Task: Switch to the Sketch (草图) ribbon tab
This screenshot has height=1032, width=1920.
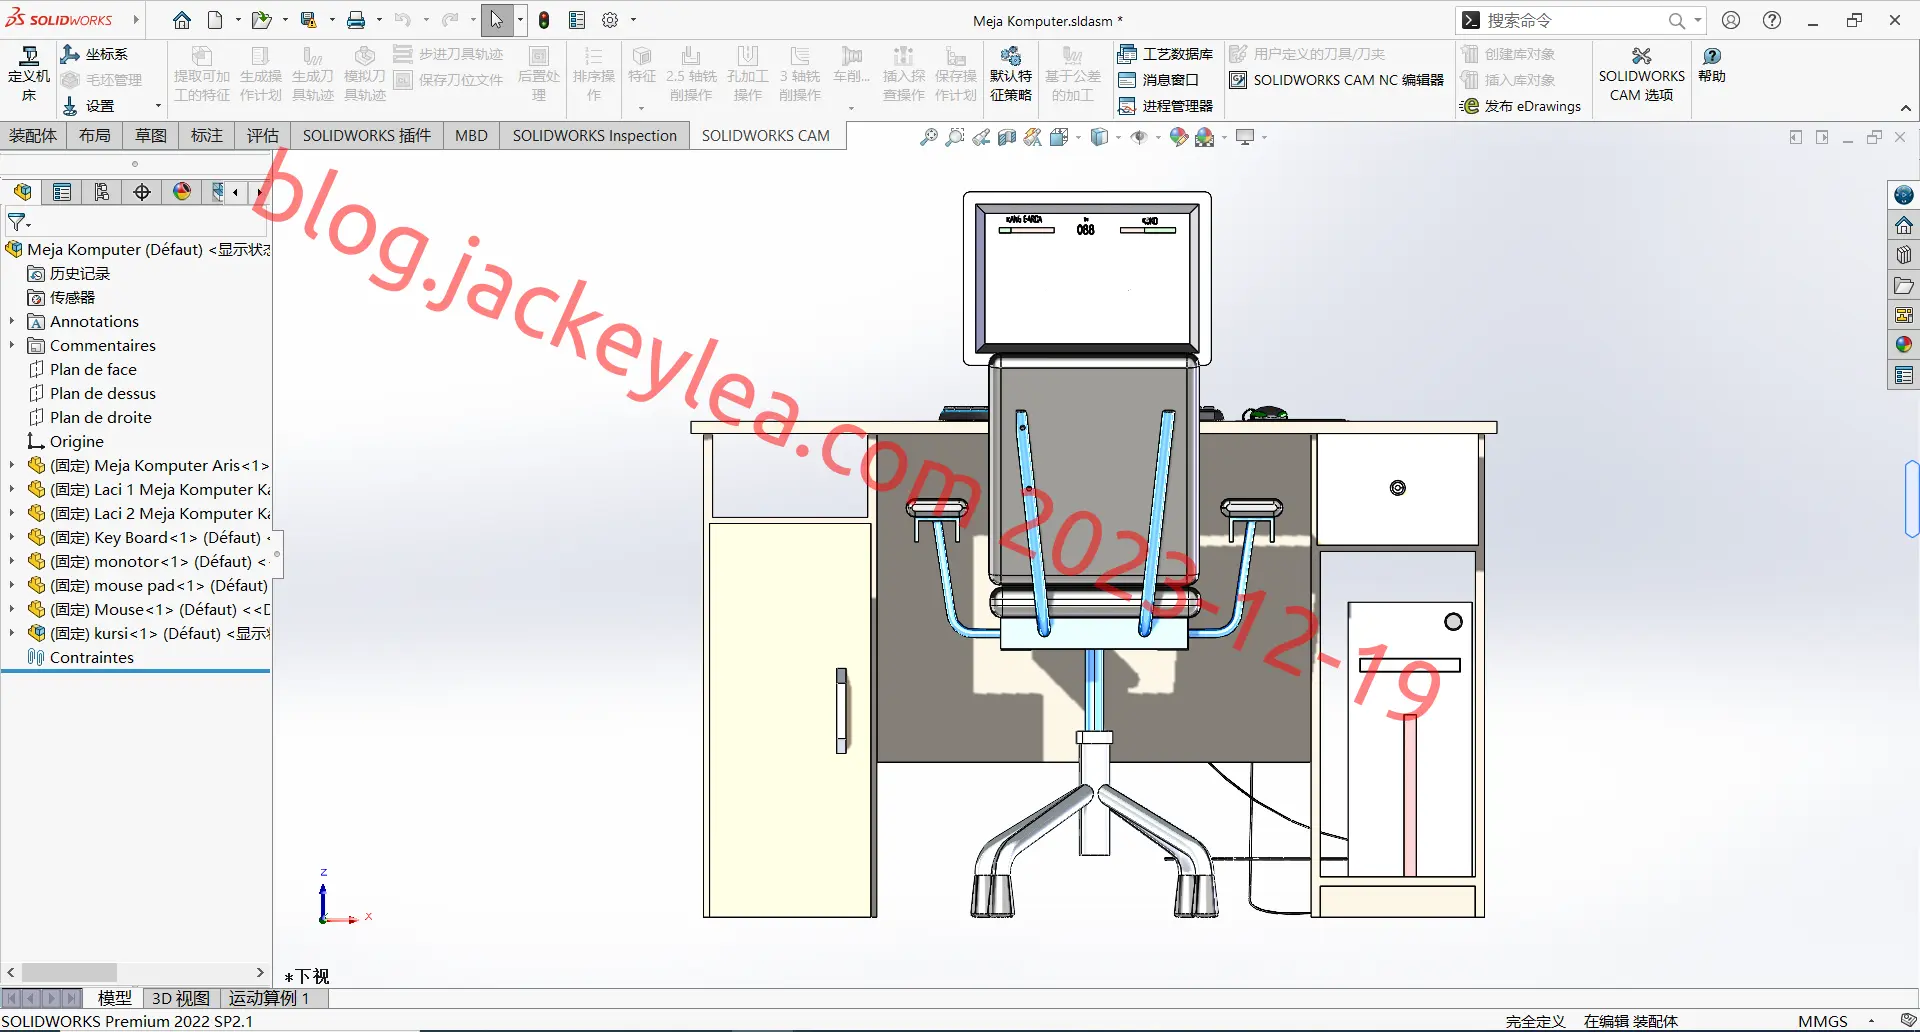Action: click(x=151, y=136)
